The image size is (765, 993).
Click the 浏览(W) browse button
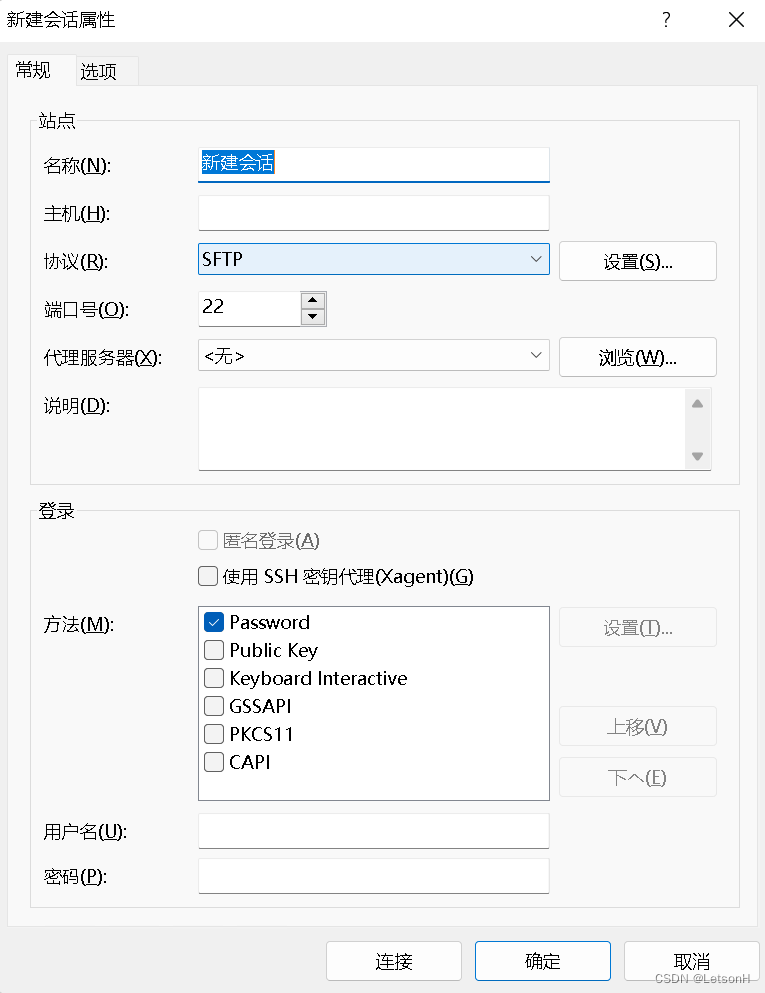(637, 357)
